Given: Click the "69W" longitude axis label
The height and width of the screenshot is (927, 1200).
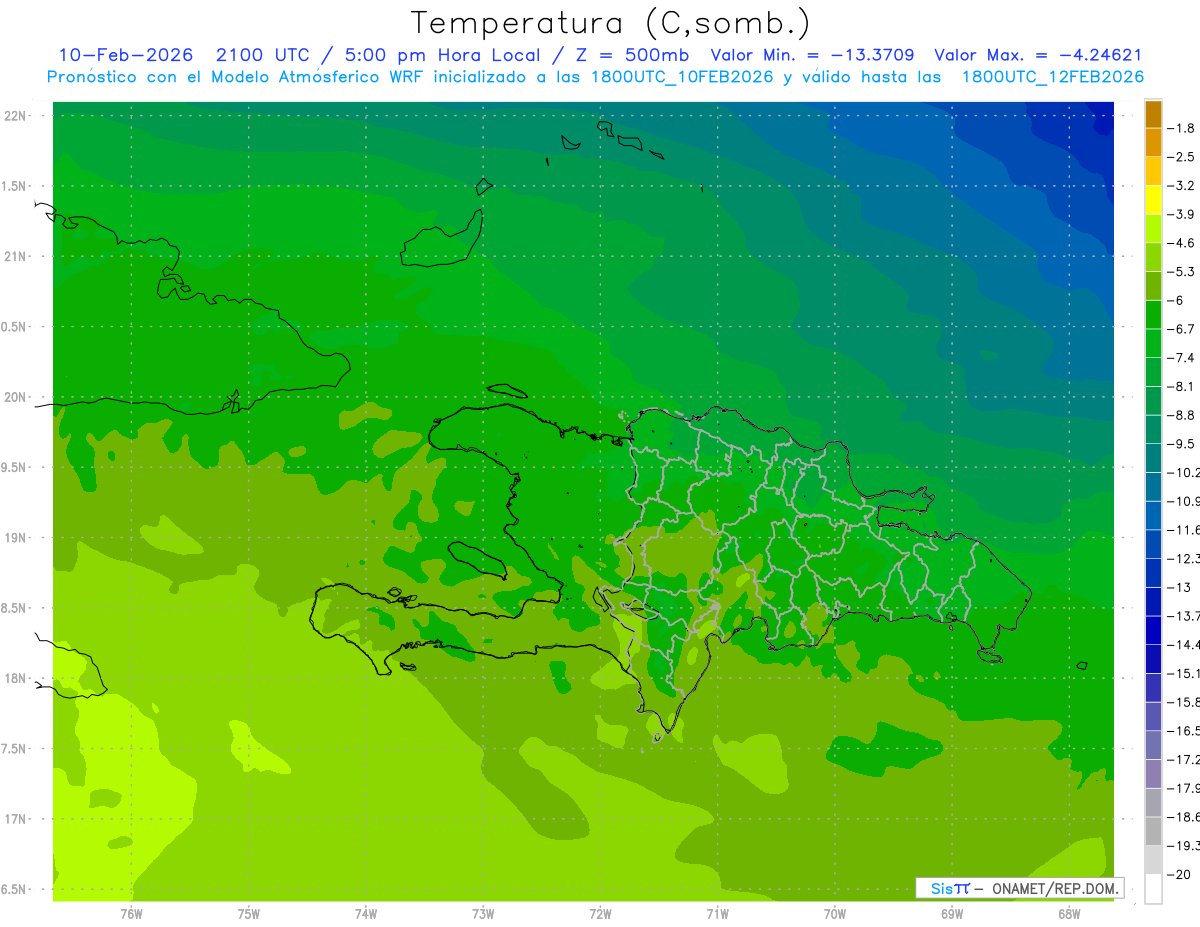Looking at the screenshot, I should [x=952, y=913].
